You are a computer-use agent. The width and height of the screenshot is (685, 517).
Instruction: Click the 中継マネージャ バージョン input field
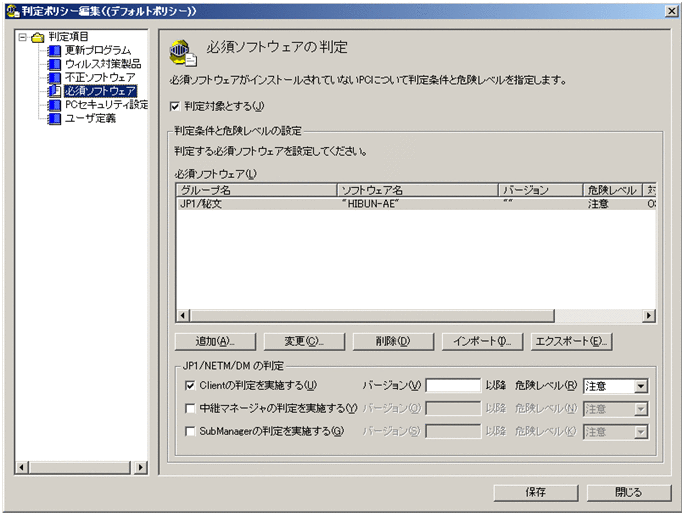453,408
